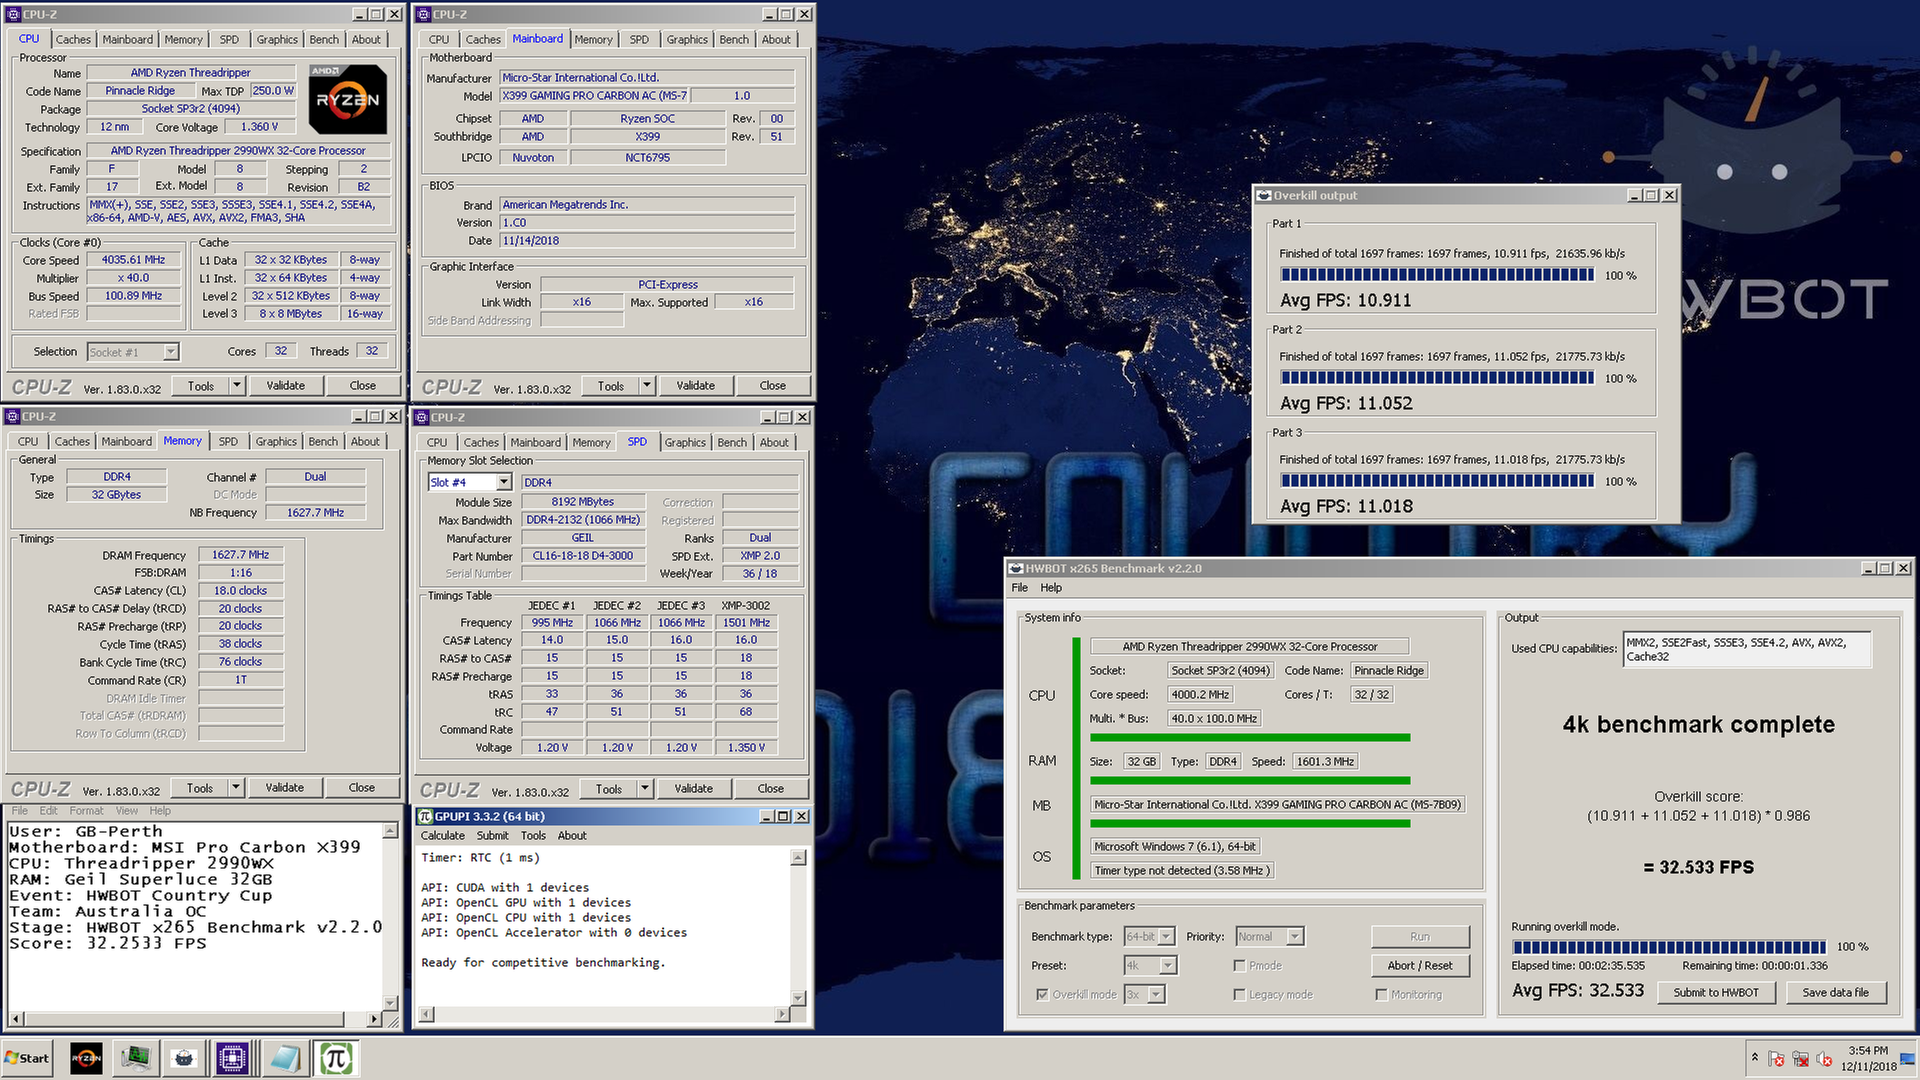
Task: Expand Tools dropdown arrow in CPU-Z CPU window
Action: pyautogui.click(x=237, y=385)
